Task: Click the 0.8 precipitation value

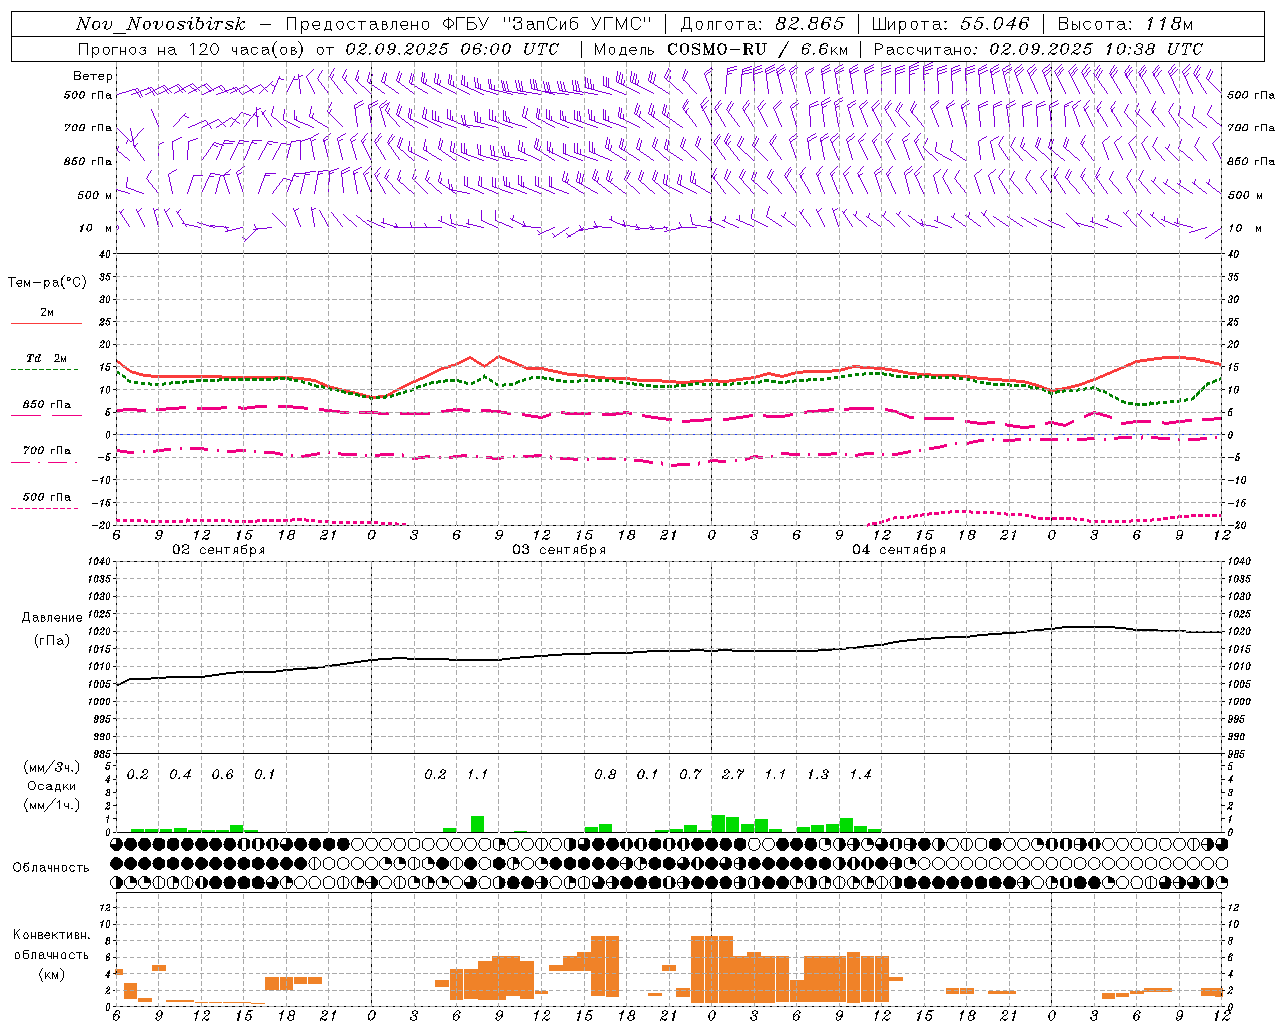Action: [605, 774]
